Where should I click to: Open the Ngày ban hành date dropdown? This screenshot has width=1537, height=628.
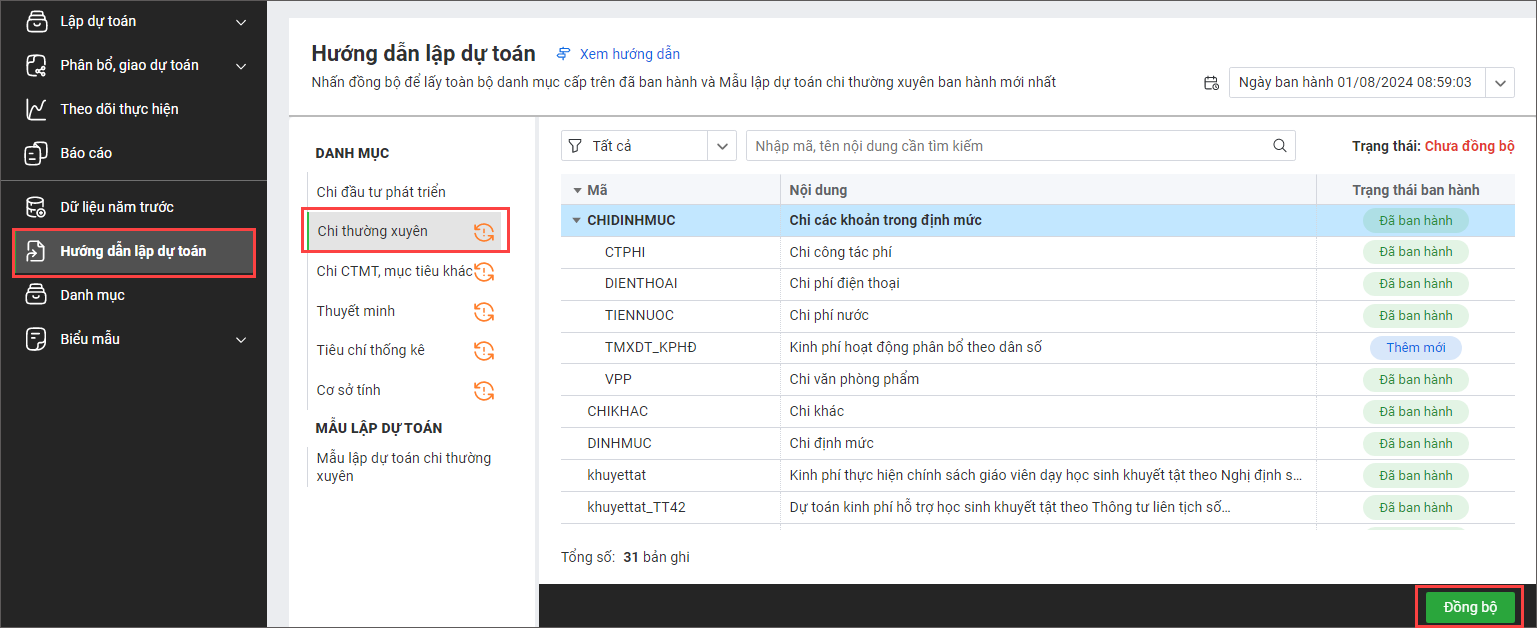[x=1500, y=83]
